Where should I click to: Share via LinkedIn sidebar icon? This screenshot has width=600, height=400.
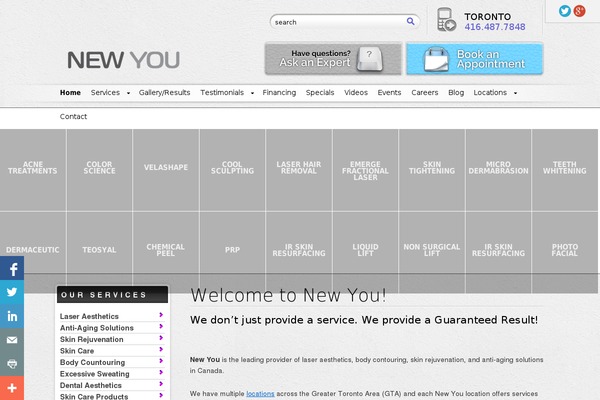tap(12, 316)
